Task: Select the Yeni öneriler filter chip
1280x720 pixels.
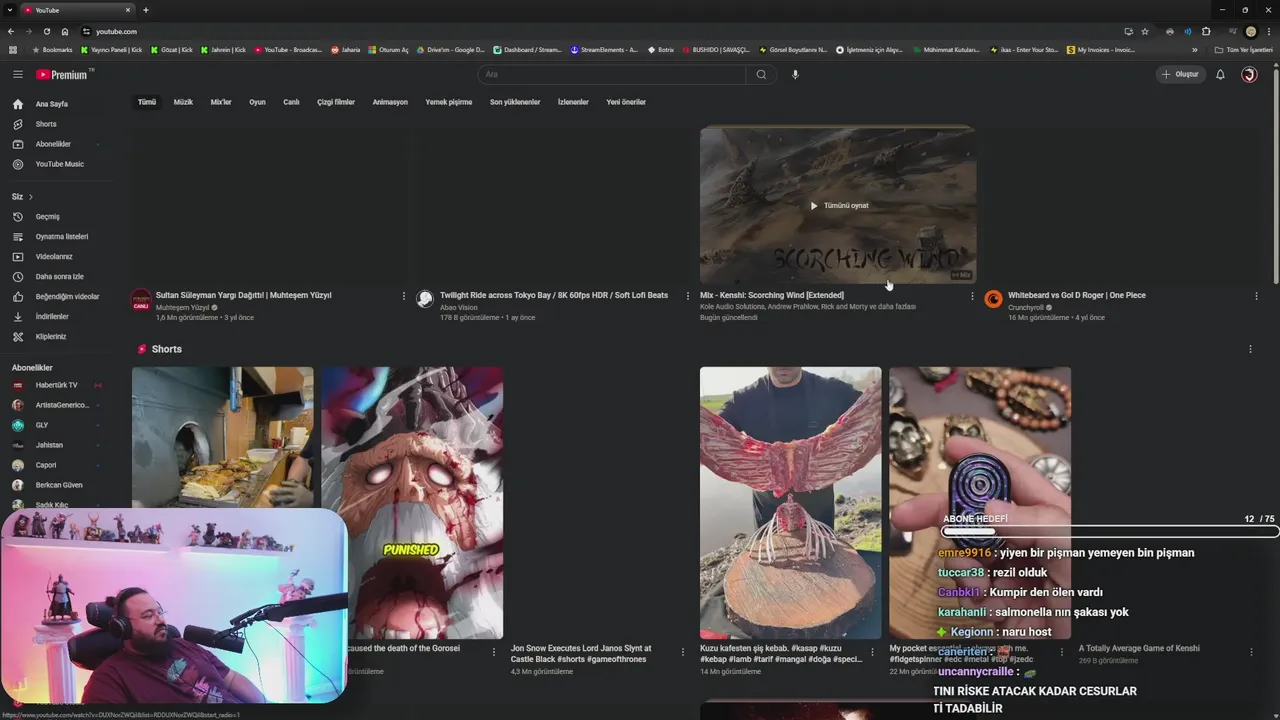Action: pos(626,102)
